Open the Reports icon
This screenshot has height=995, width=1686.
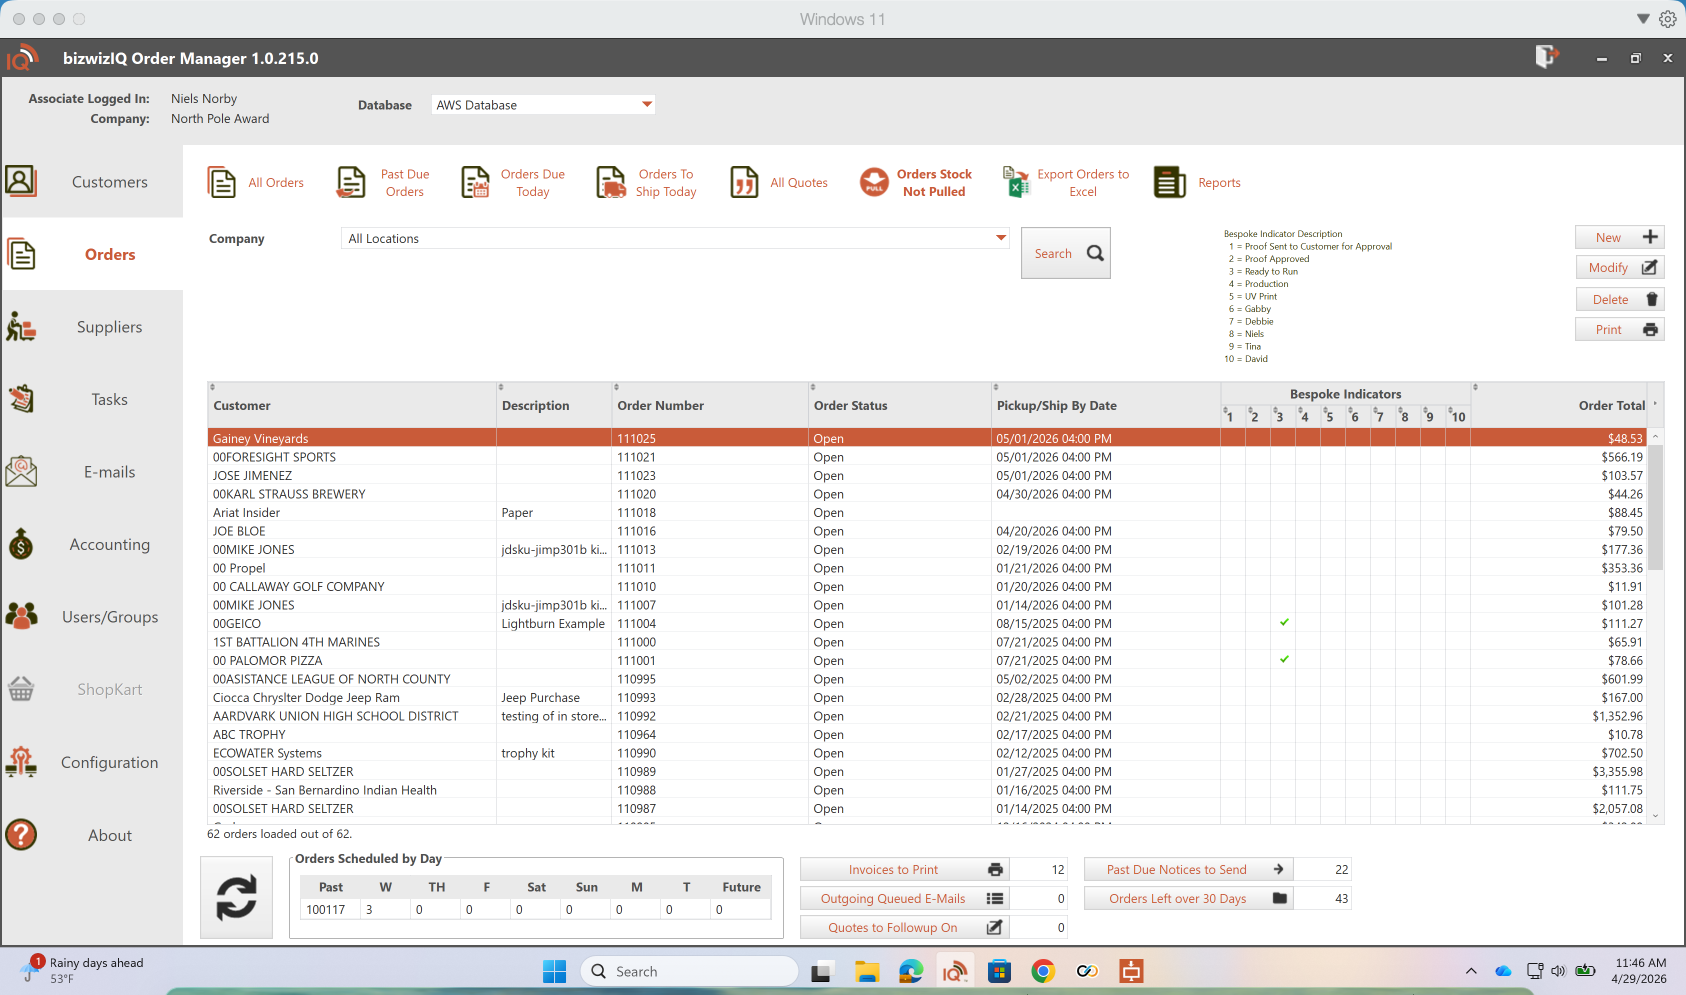[x=1169, y=183]
